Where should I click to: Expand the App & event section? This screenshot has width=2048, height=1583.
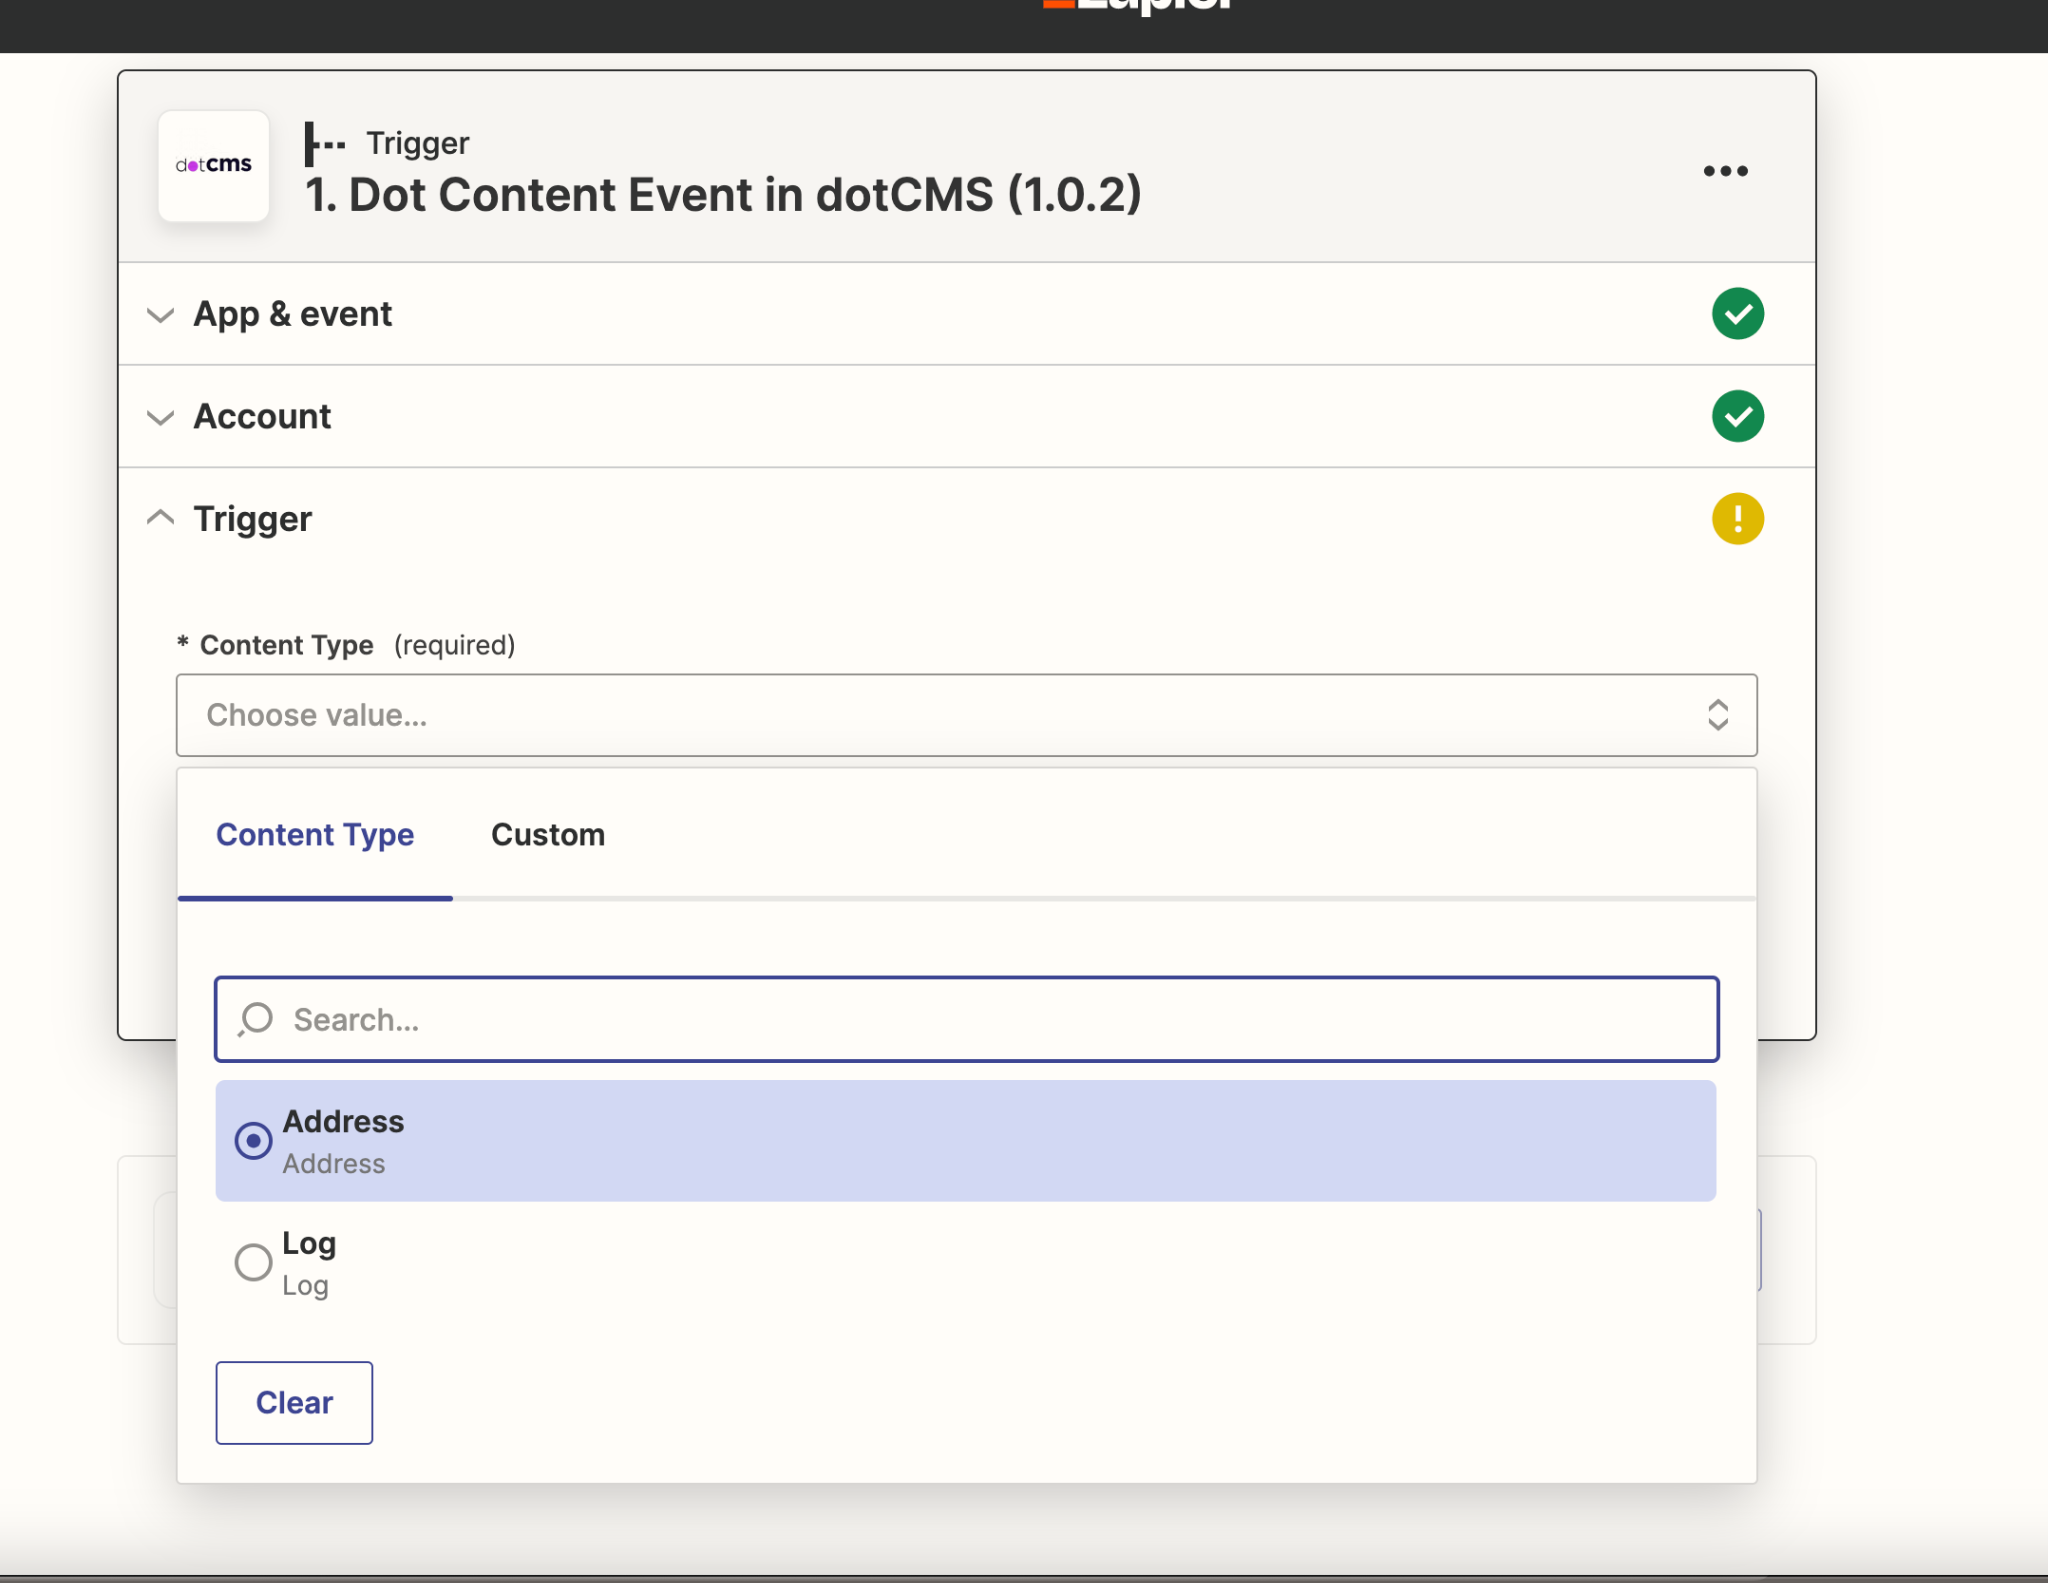[x=292, y=314]
